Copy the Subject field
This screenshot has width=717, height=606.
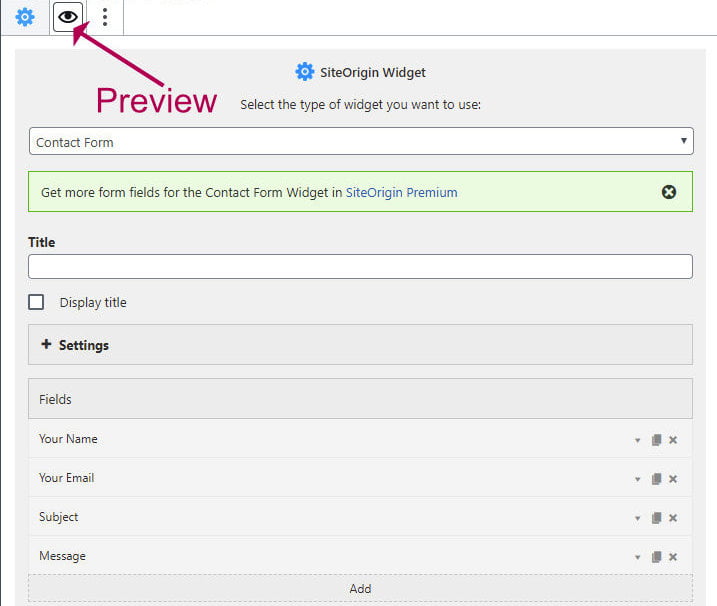[656, 518]
